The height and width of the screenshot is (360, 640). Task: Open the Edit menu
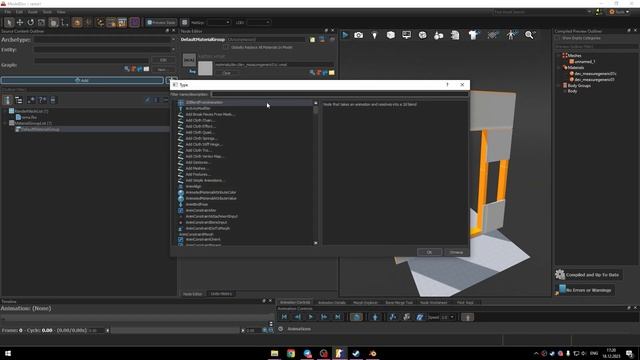[x=19, y=12]
